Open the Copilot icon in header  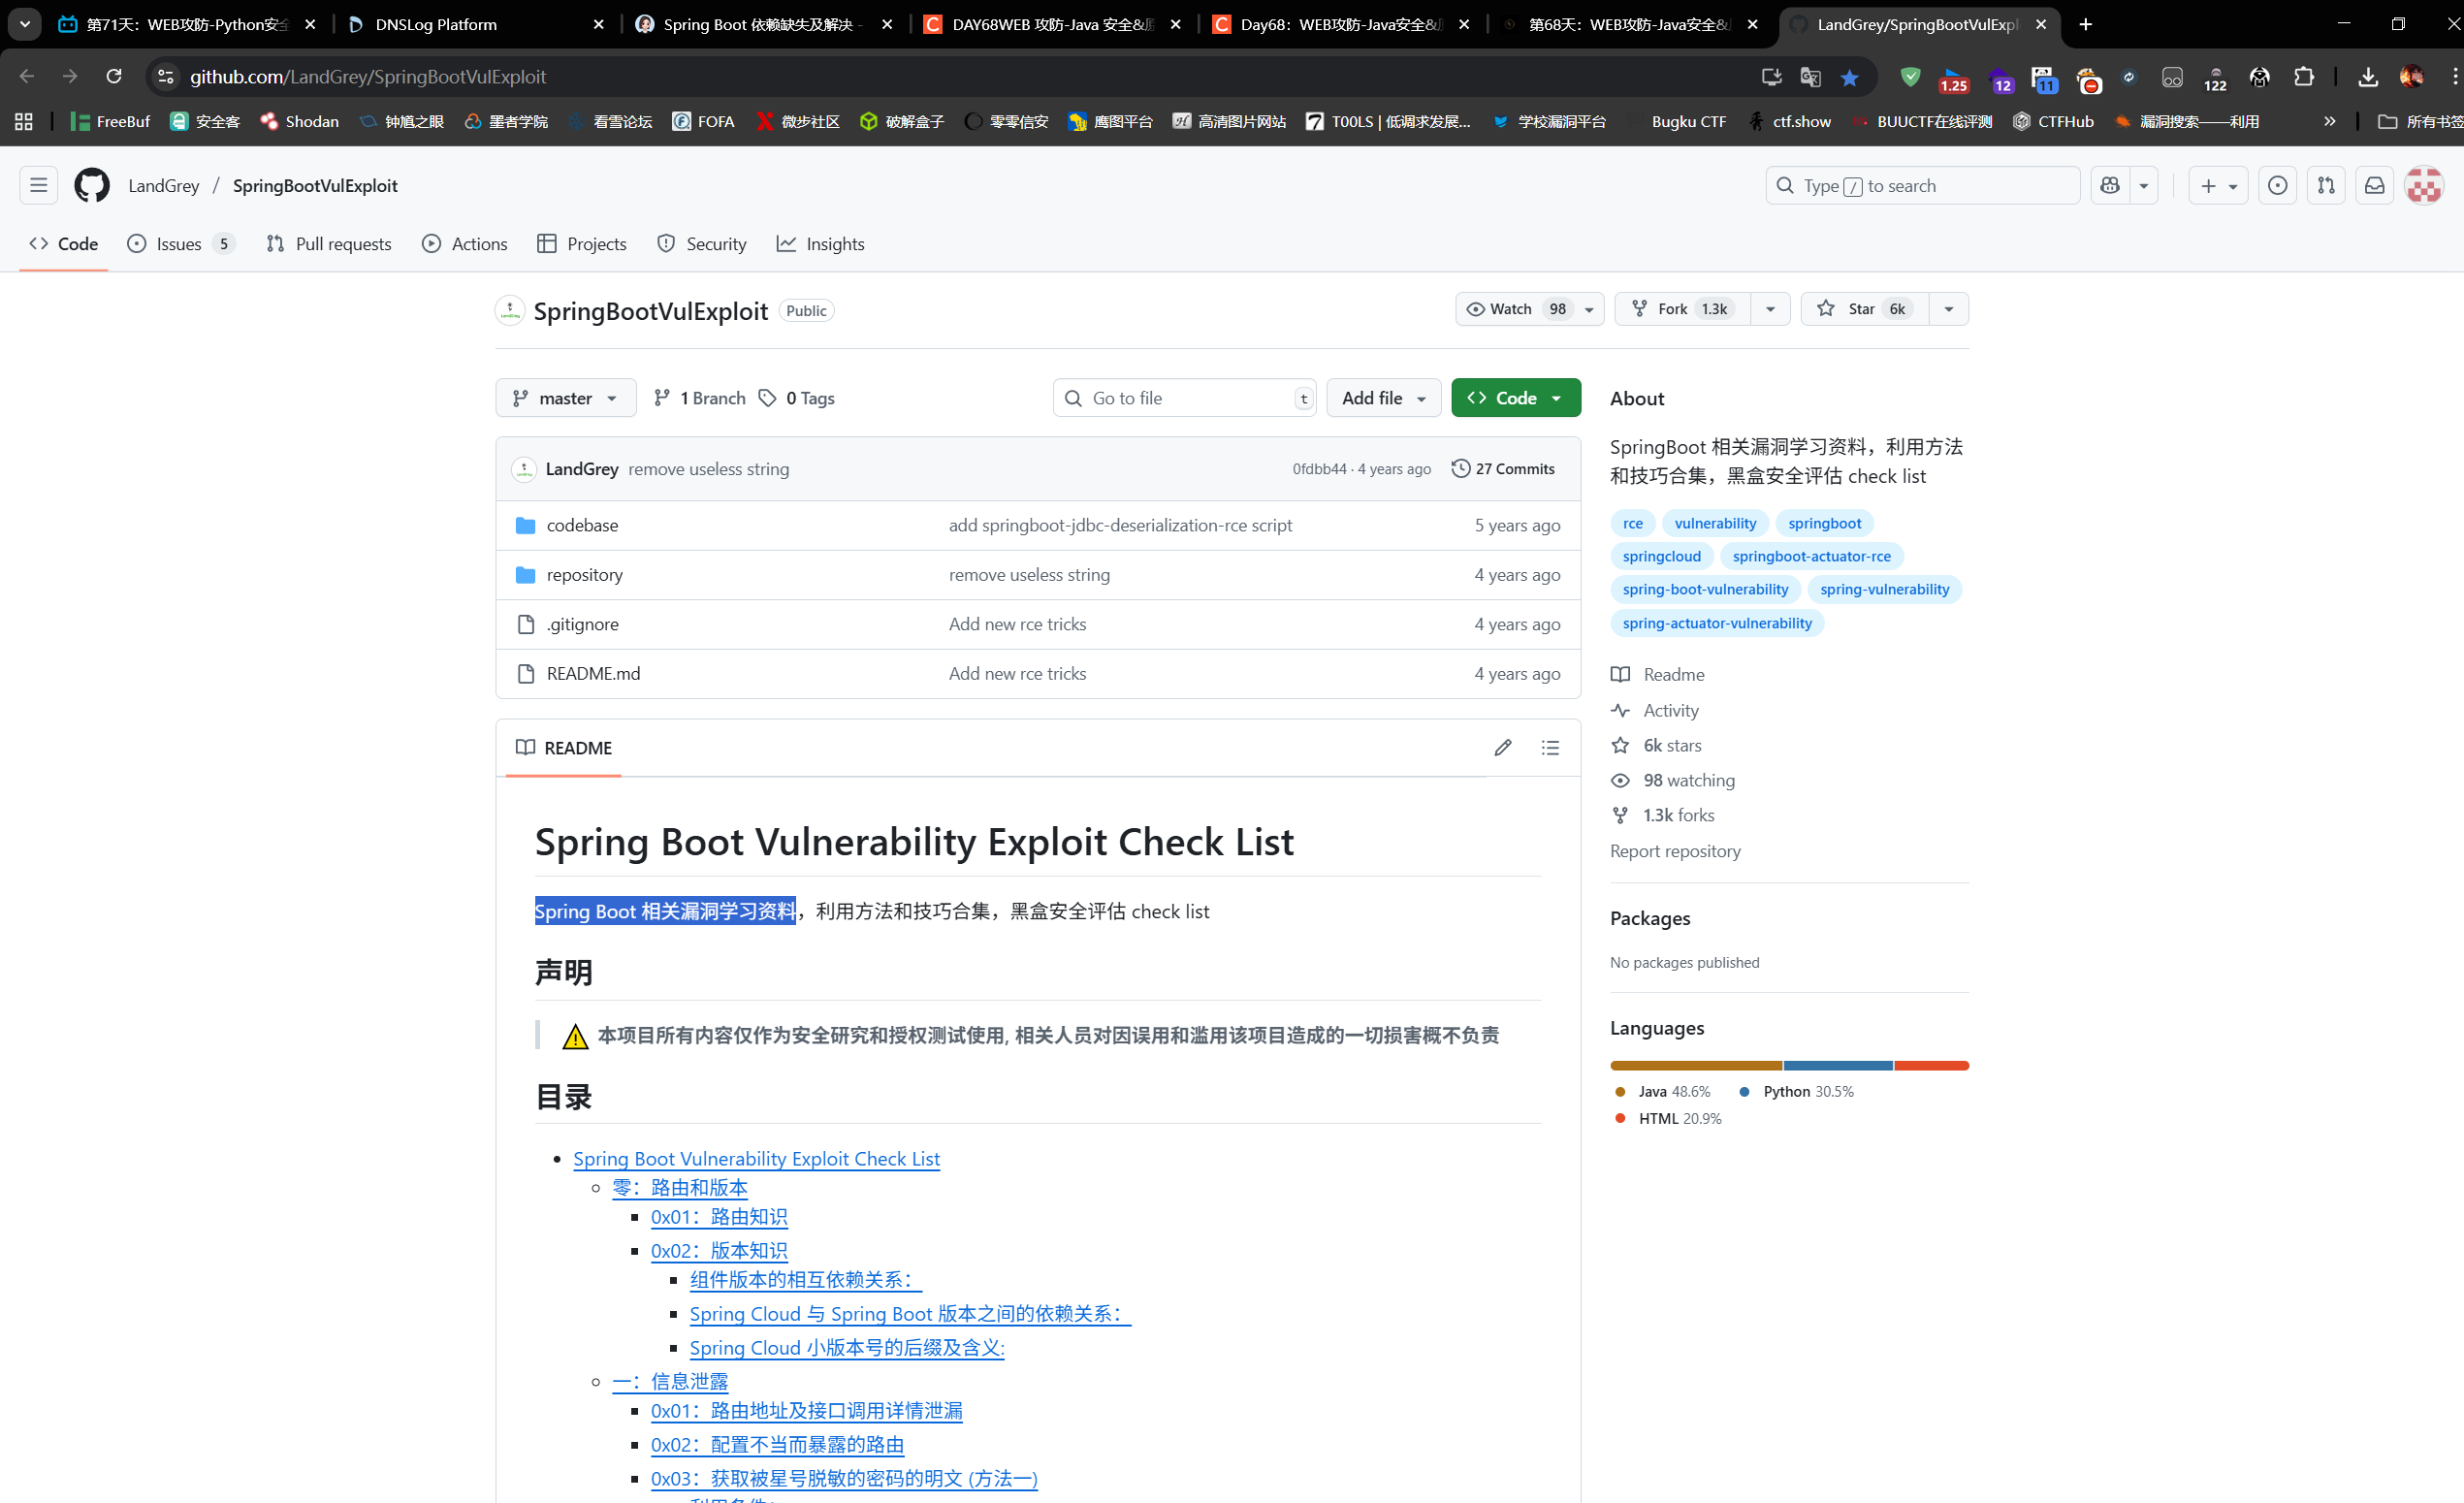coord(2110,185)
